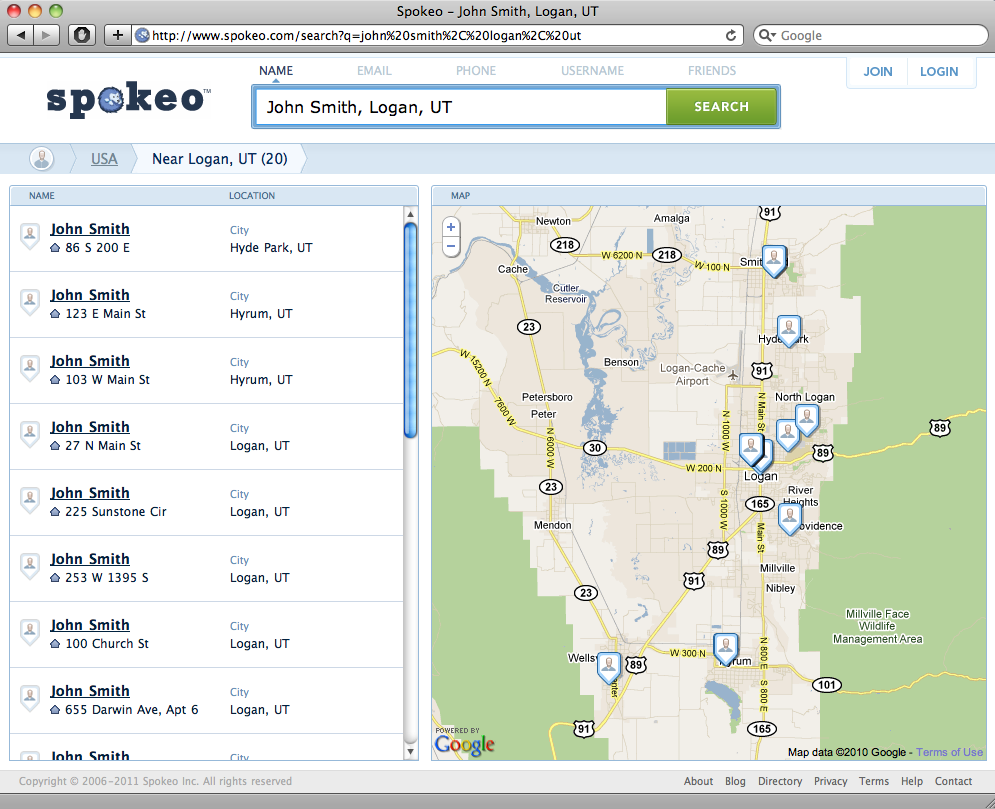Screen dimensions: 995x809
Task: Open John Smith at 123 E Main St
Action: (x=90, y=294)
